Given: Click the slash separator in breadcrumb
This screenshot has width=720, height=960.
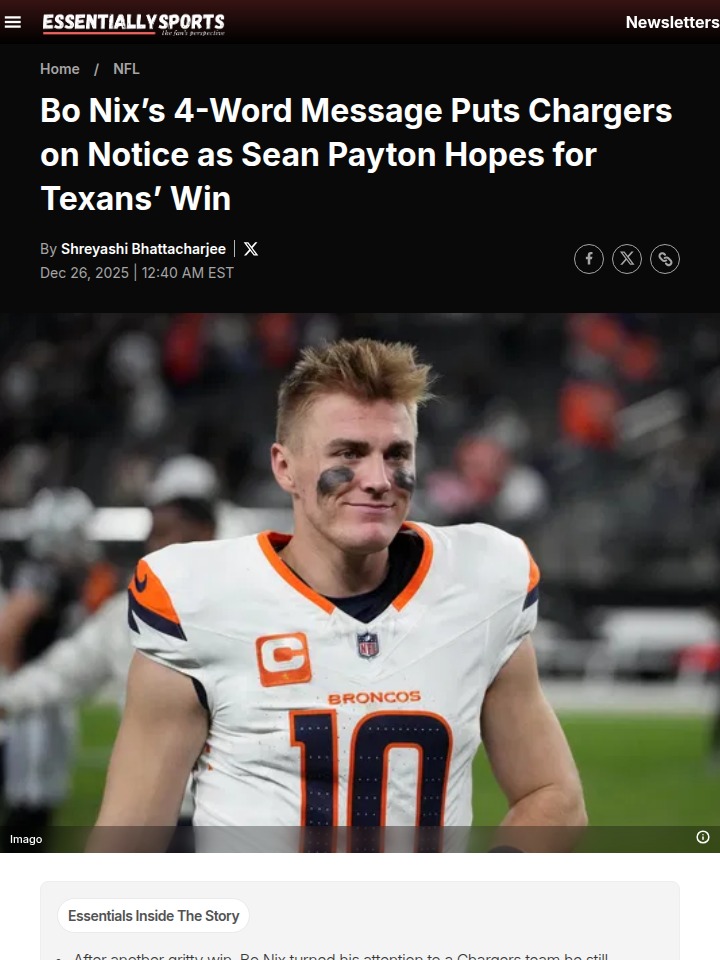Looking at the screenshot, I should pos(96,69).
